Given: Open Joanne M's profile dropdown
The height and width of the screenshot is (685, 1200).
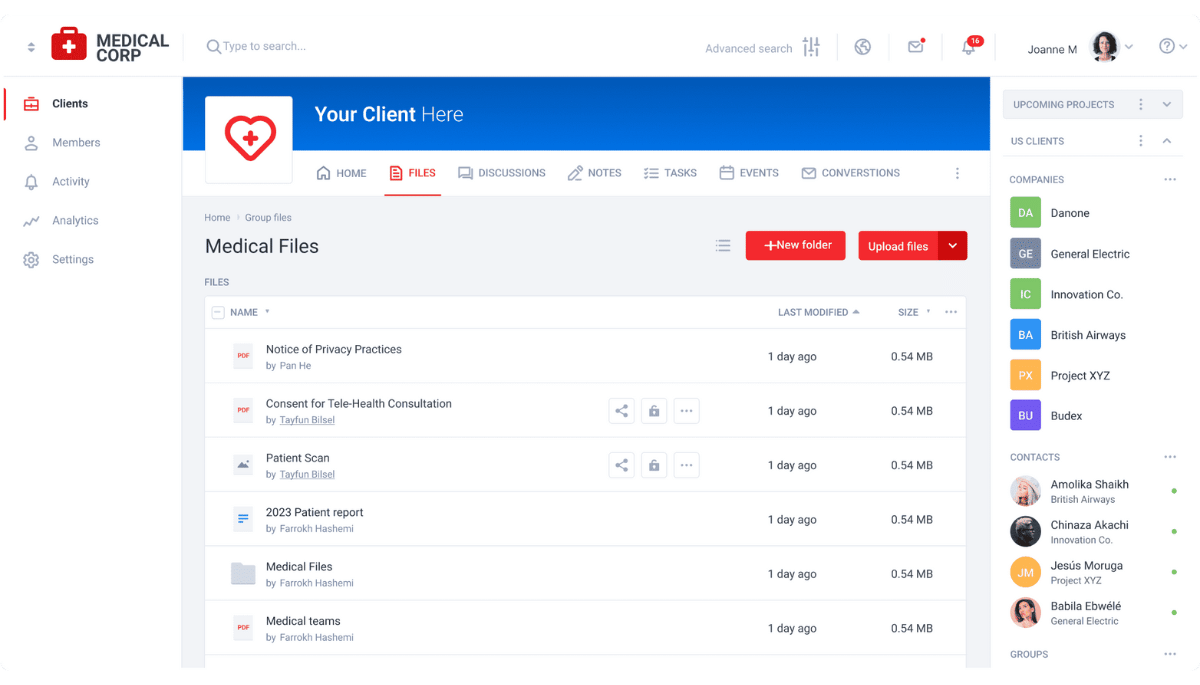Looking at the screenshot, I should [x=1131, y=46].
